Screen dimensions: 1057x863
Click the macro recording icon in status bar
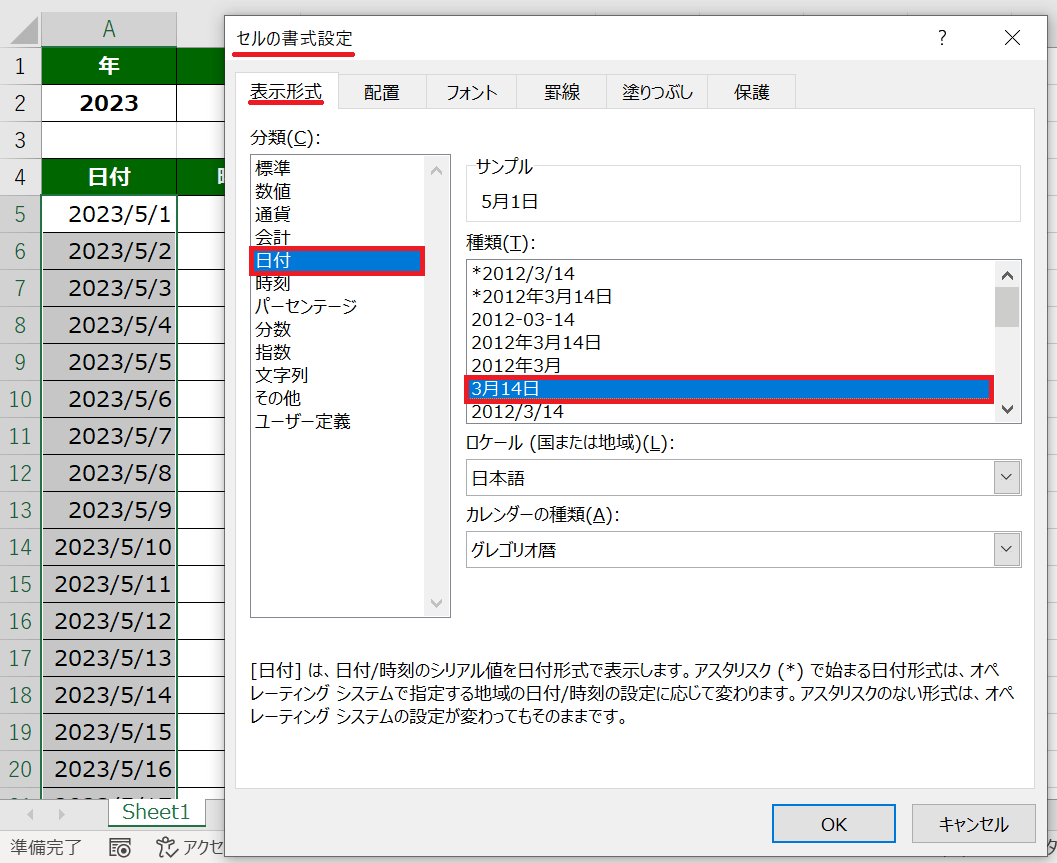[x=120, y=848]
